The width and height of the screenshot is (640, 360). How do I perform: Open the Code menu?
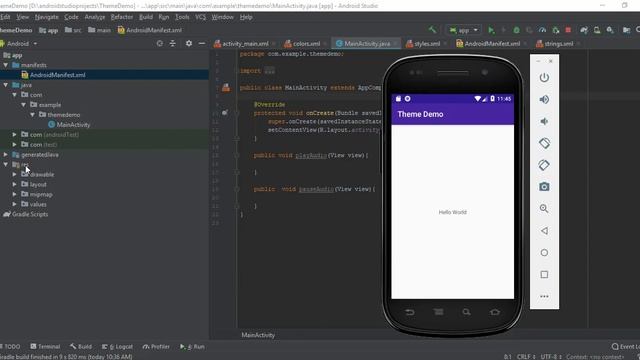point(71,17)
